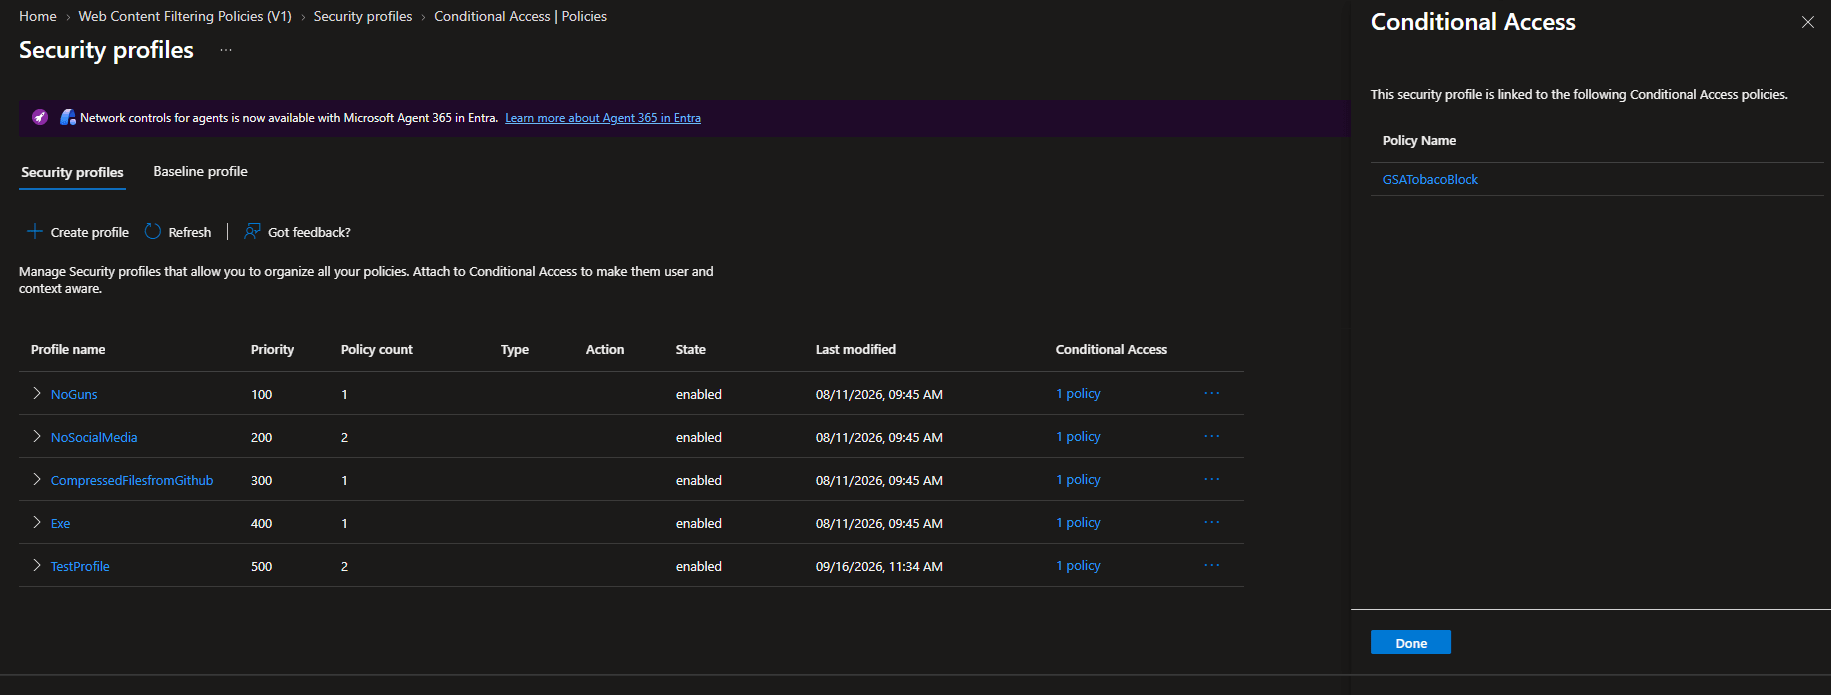Go to Home in the breadcrumb
Image resolution: width=1831 pixels, height=695 pixels.
pos(38,17)
